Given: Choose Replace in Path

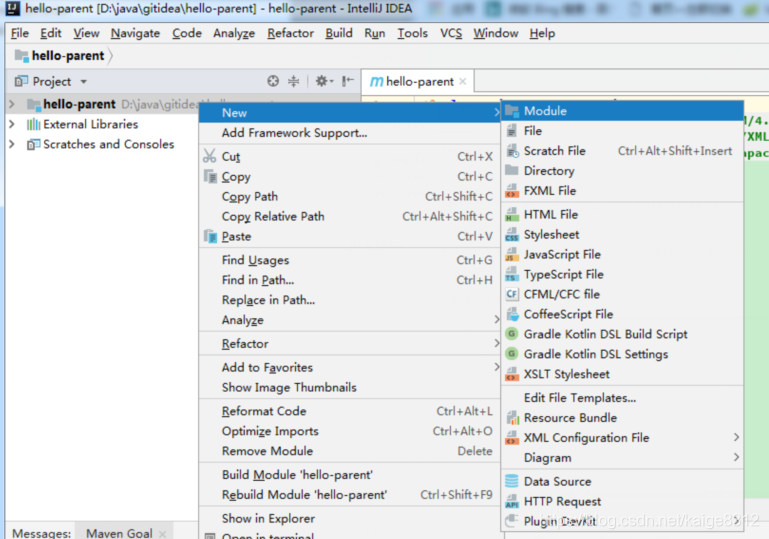Looking at the screenshot, I should tap(350, 300).
